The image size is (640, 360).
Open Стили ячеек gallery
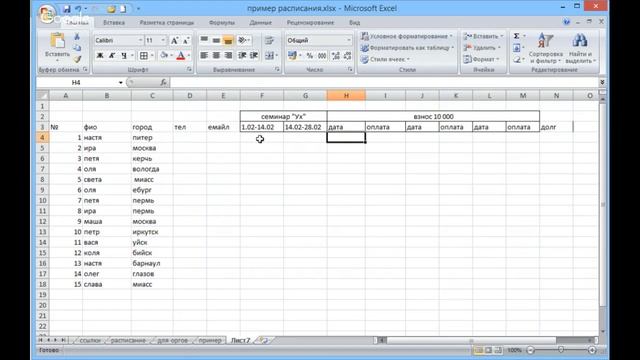(x=385, y=59)
